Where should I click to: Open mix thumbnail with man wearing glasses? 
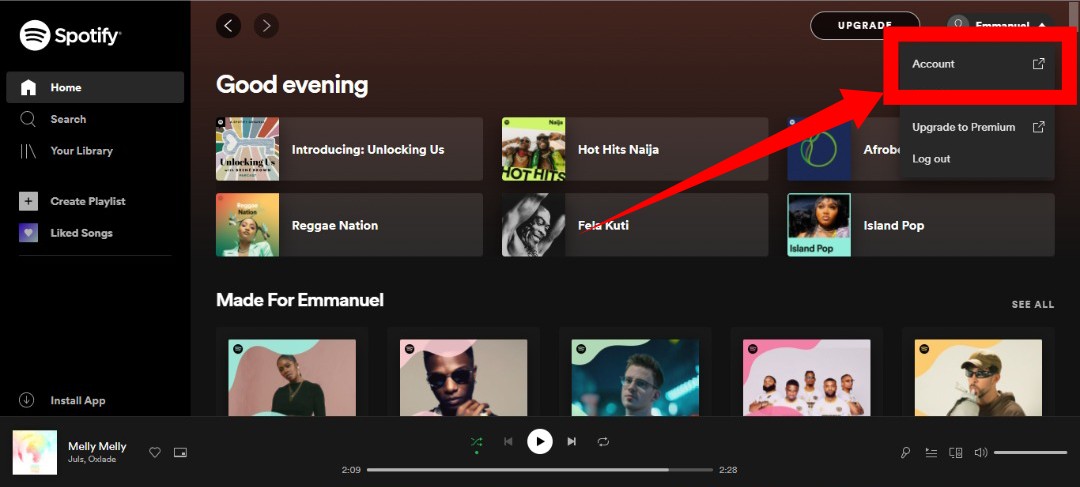pyautogui.click(x=635, y=377)
